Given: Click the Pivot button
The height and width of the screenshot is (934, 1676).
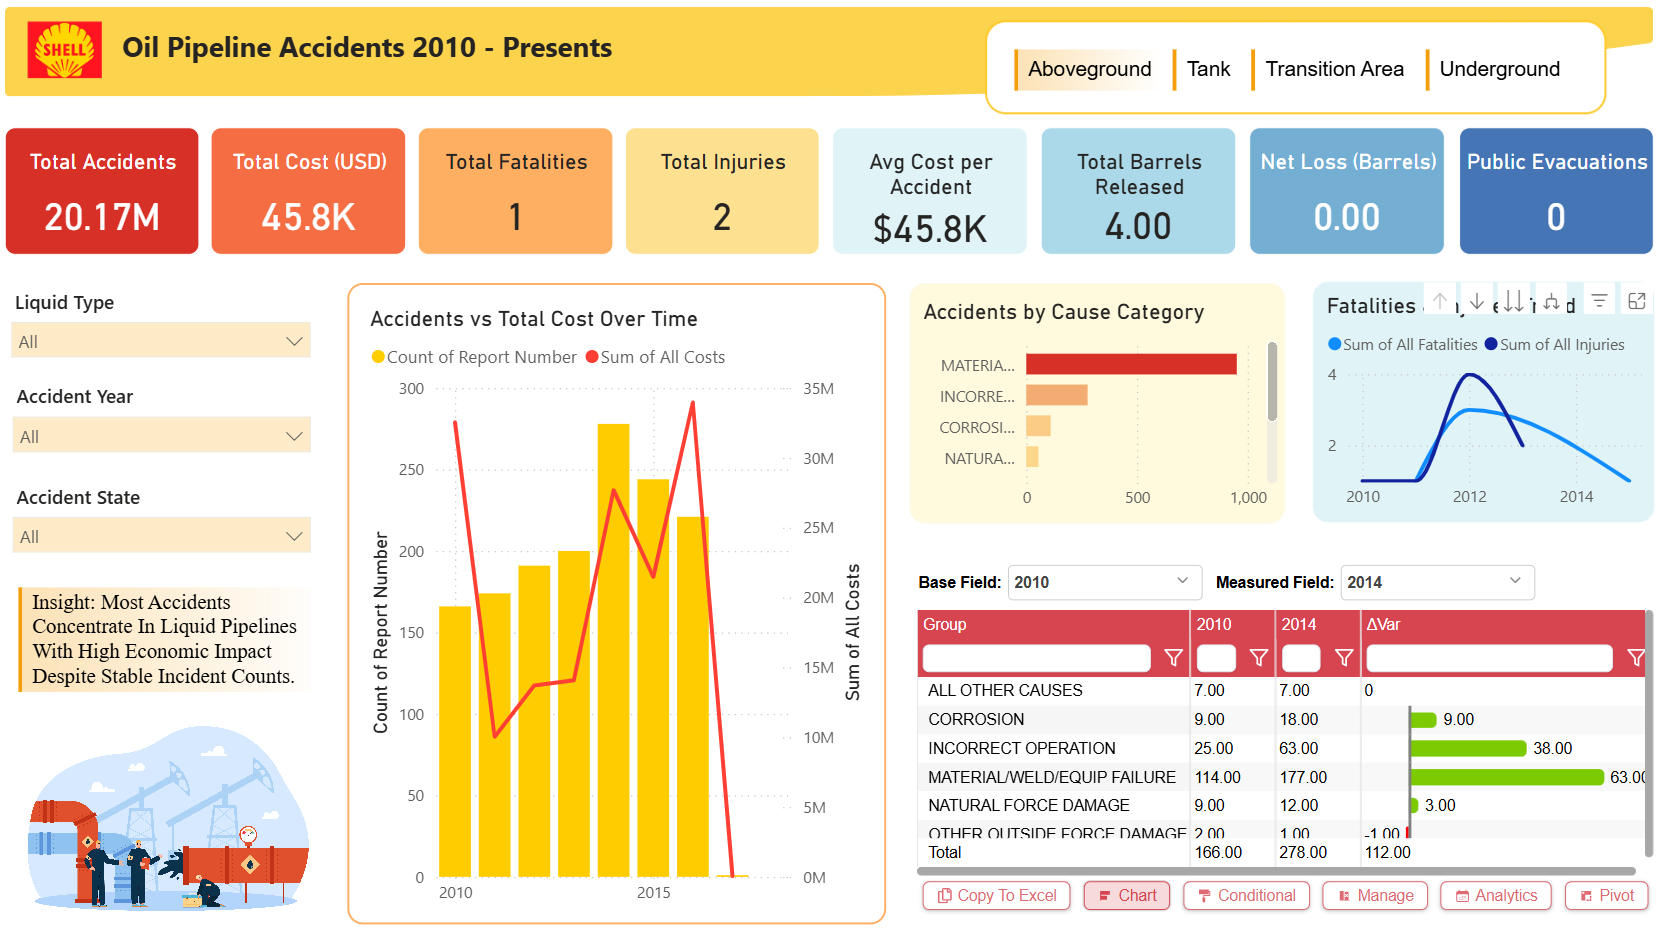Looking at the screenshot, I should (x=1606, y=896).
